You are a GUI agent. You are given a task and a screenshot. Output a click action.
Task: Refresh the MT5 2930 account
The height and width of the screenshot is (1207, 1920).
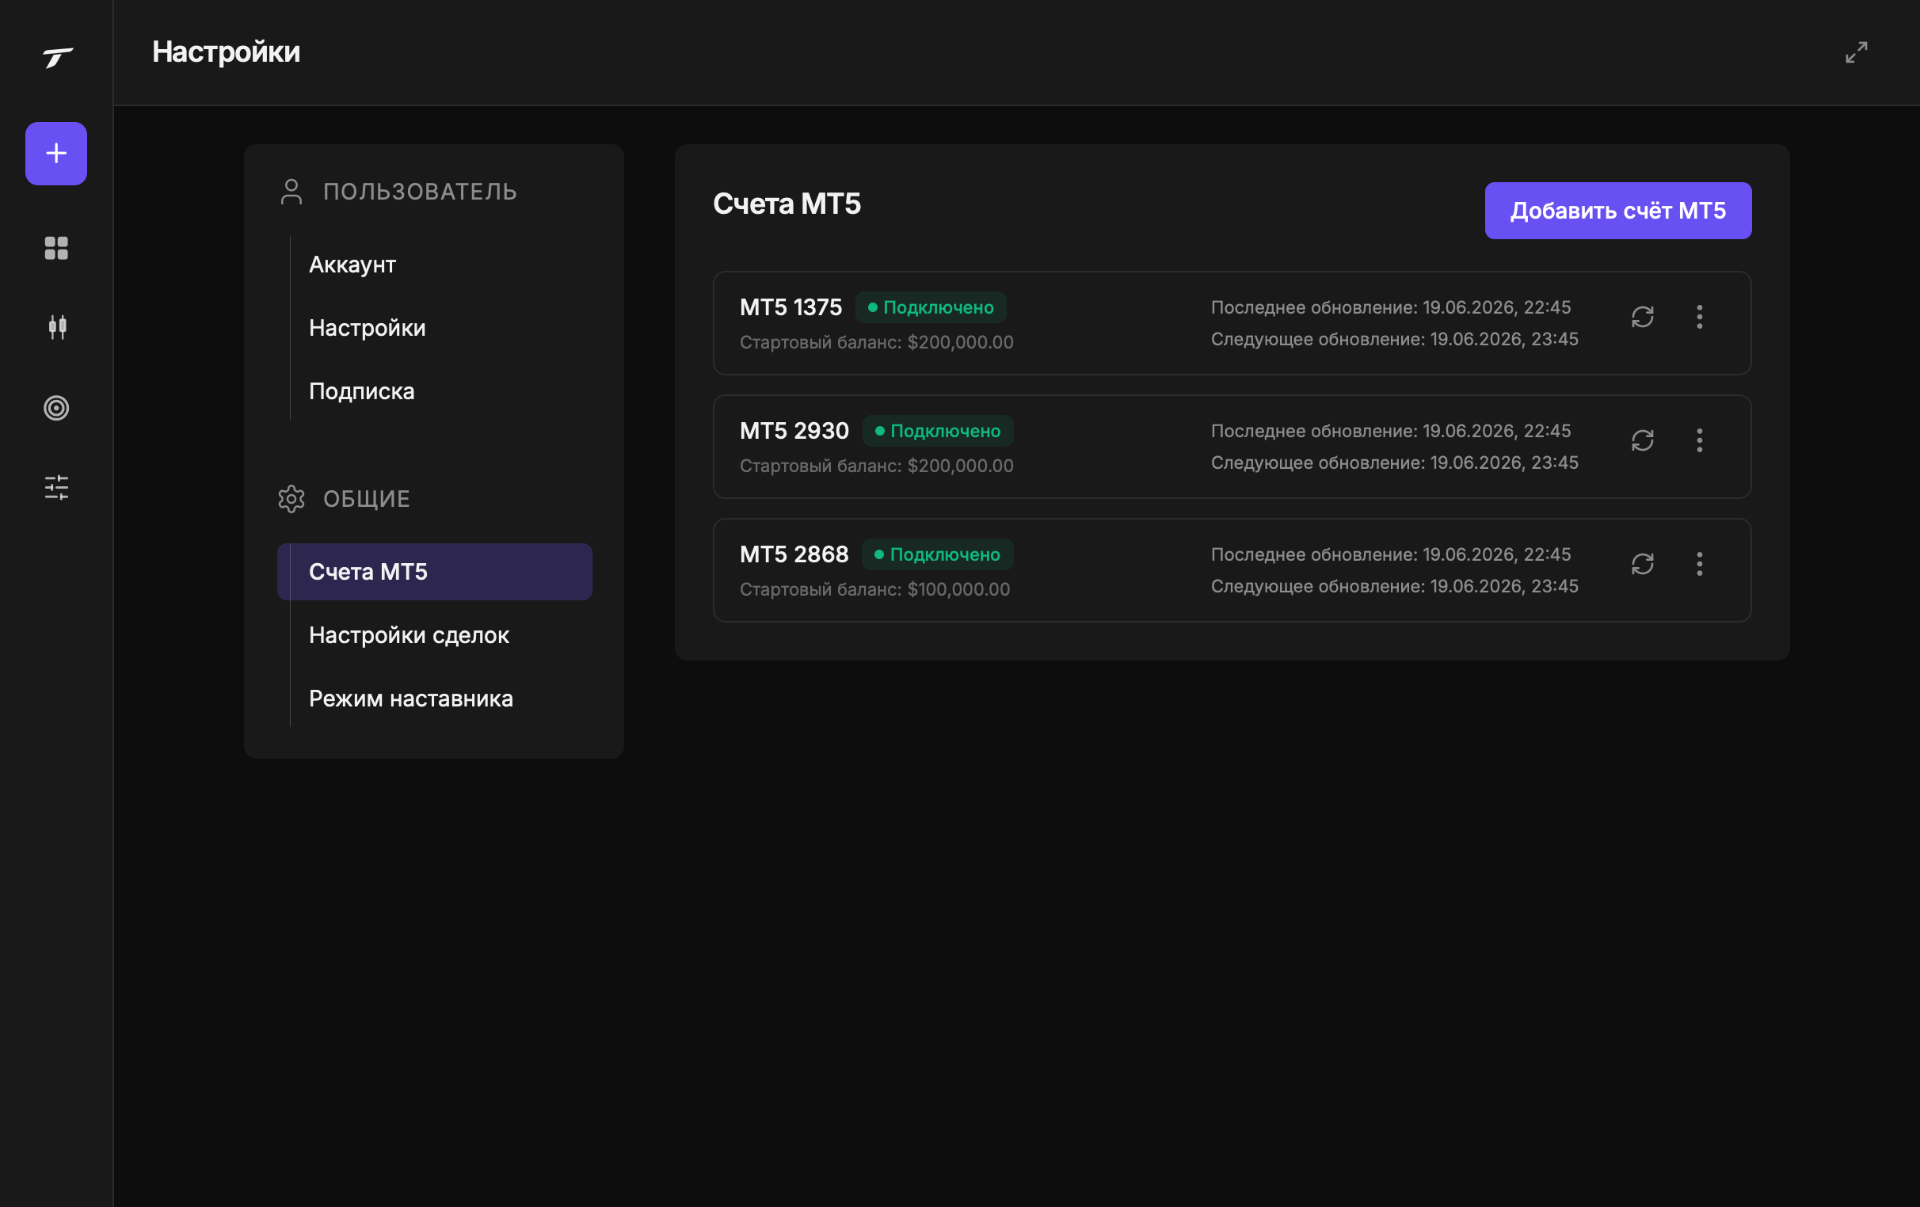(1642, 440)
